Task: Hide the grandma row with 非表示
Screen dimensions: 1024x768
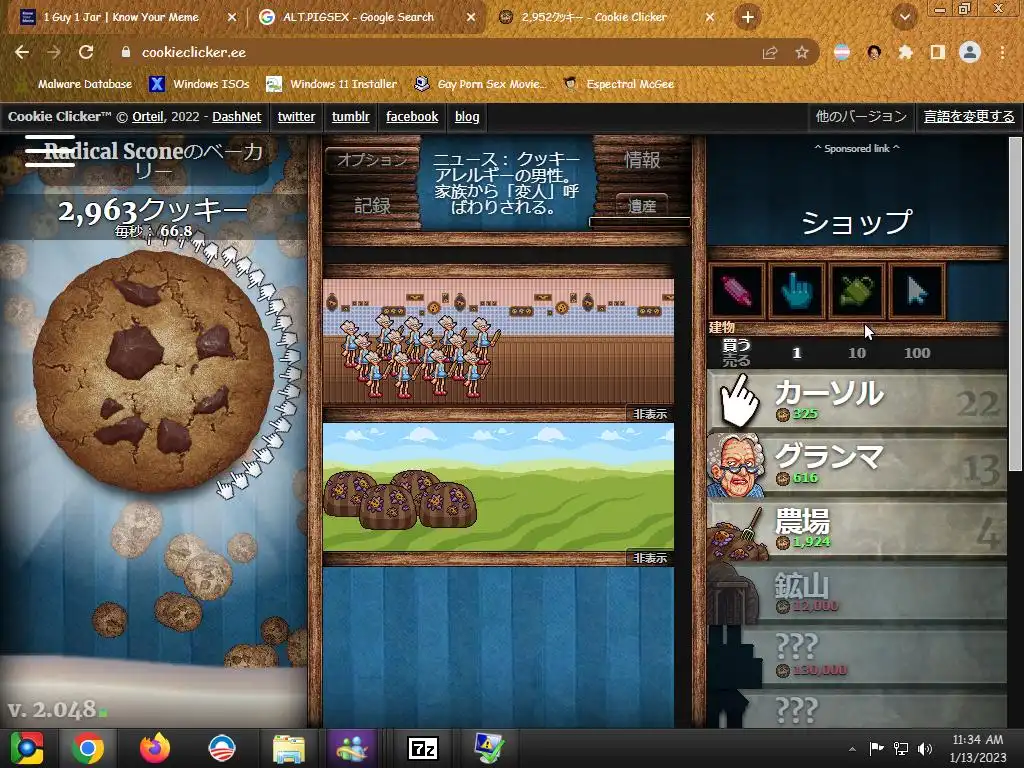Action: click(x=650, y=414)
